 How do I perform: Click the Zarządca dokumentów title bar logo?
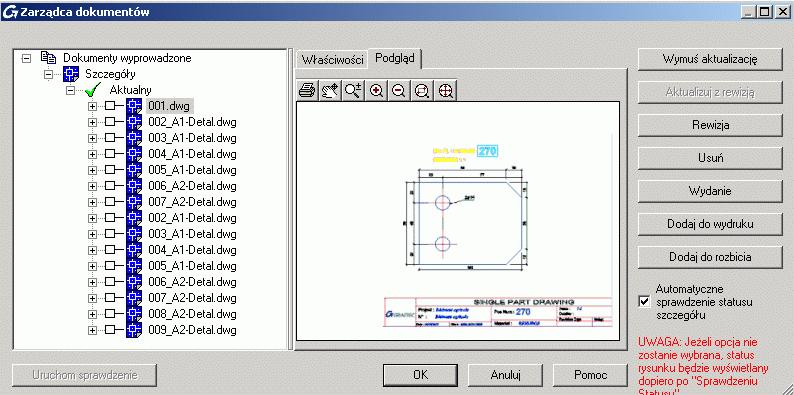pos(10,12)
